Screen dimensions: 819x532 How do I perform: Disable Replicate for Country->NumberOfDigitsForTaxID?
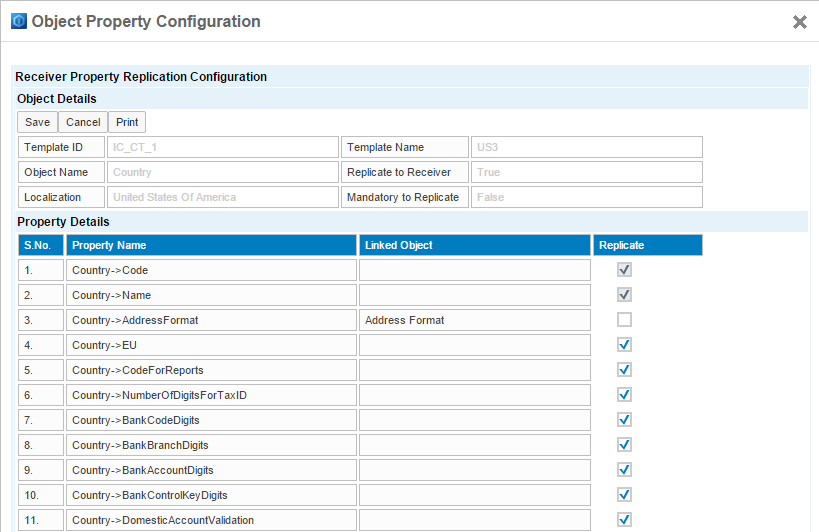point(624,395)
